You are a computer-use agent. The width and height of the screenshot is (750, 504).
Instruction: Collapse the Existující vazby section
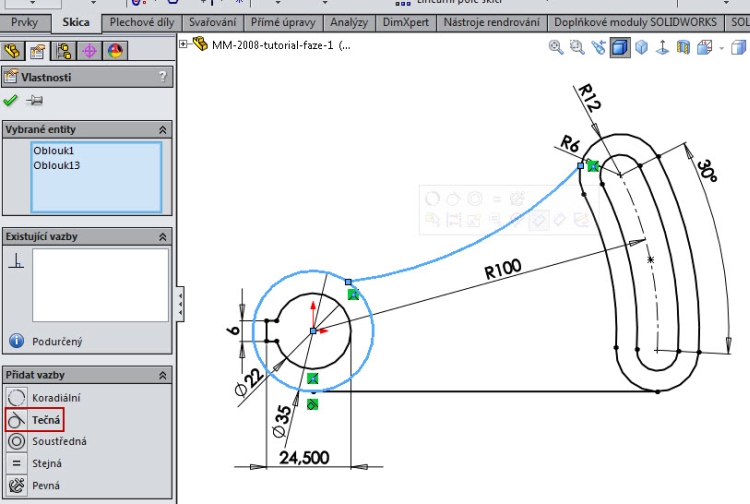point(163,237)
